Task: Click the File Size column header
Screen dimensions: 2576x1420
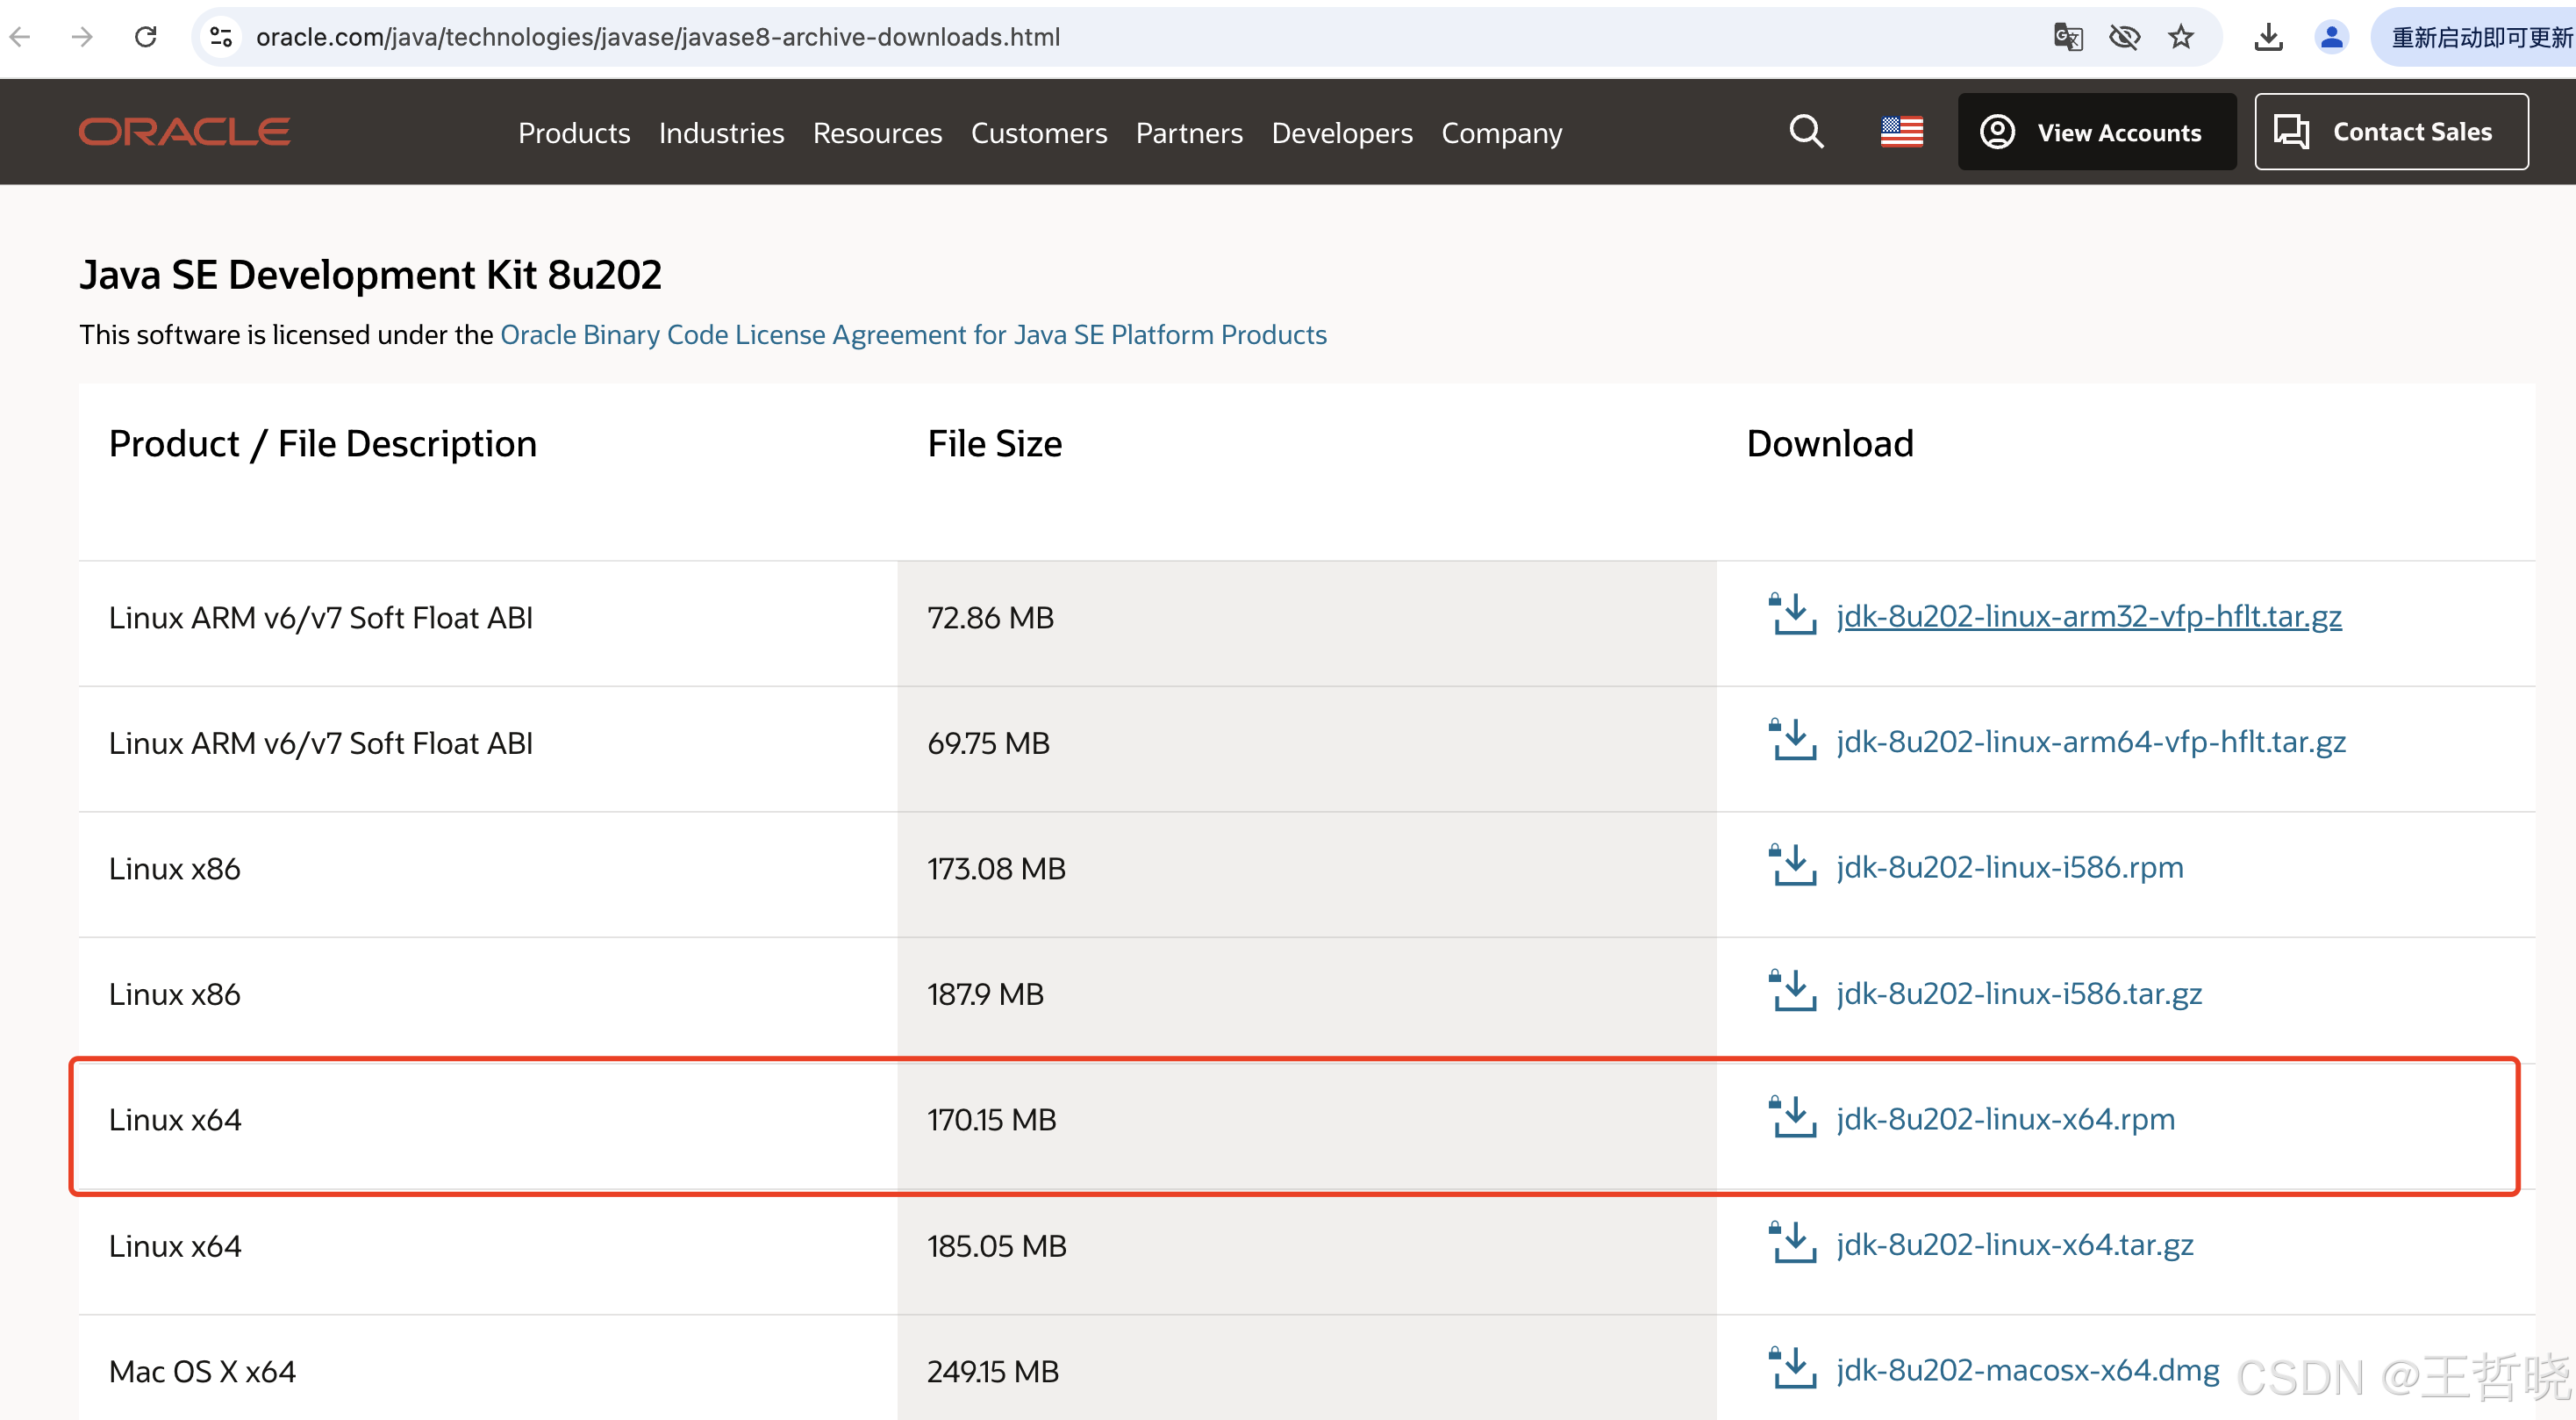Action: 994,445
